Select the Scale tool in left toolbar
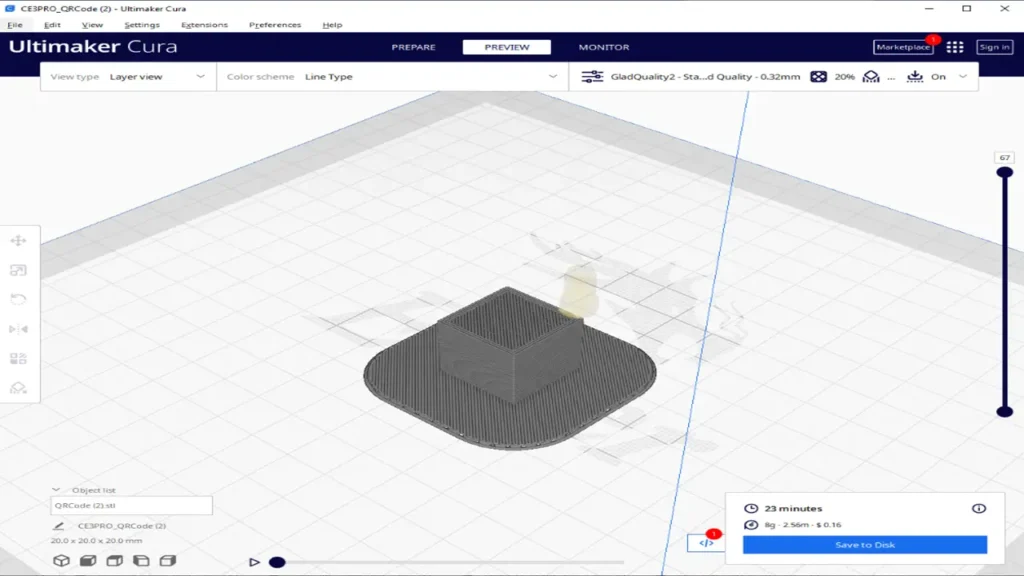 tap(18, 270)
